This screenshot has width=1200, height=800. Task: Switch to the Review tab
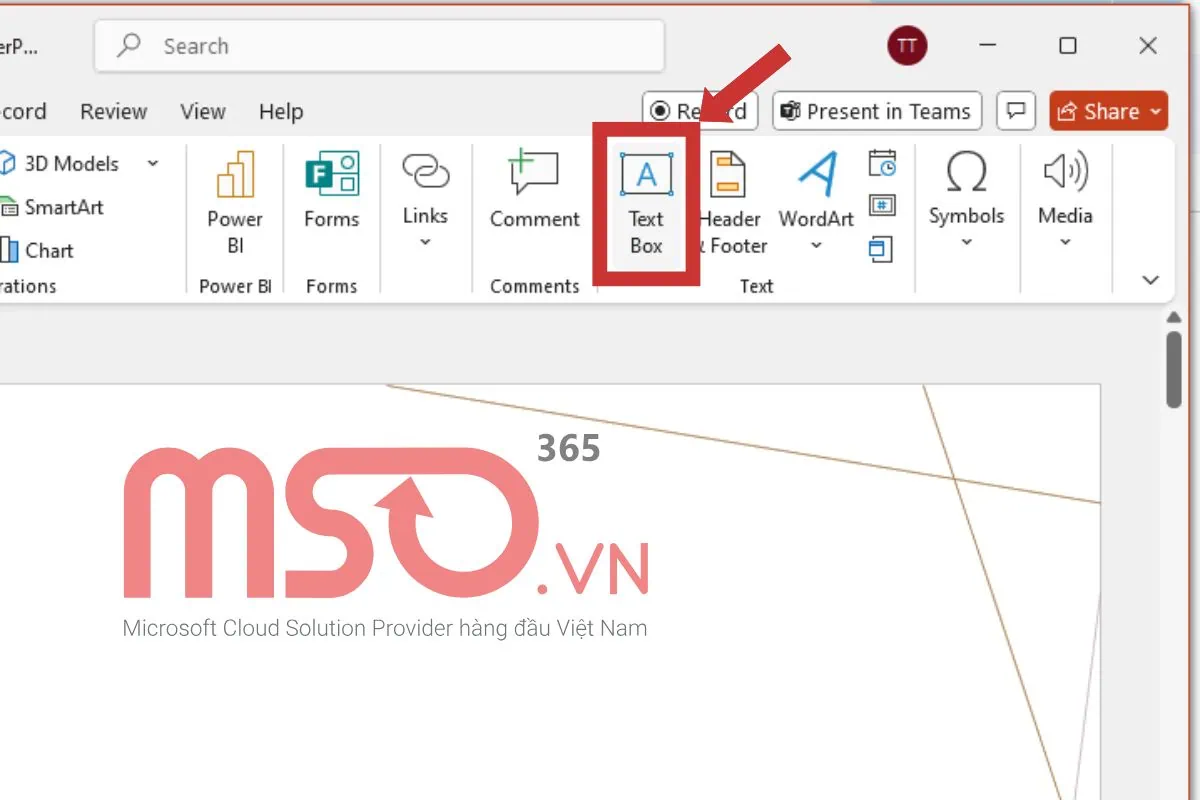coord(113,111)
